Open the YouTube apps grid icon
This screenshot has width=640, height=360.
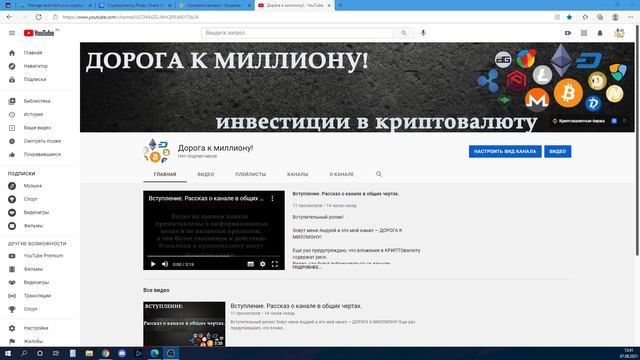(584, 33)
